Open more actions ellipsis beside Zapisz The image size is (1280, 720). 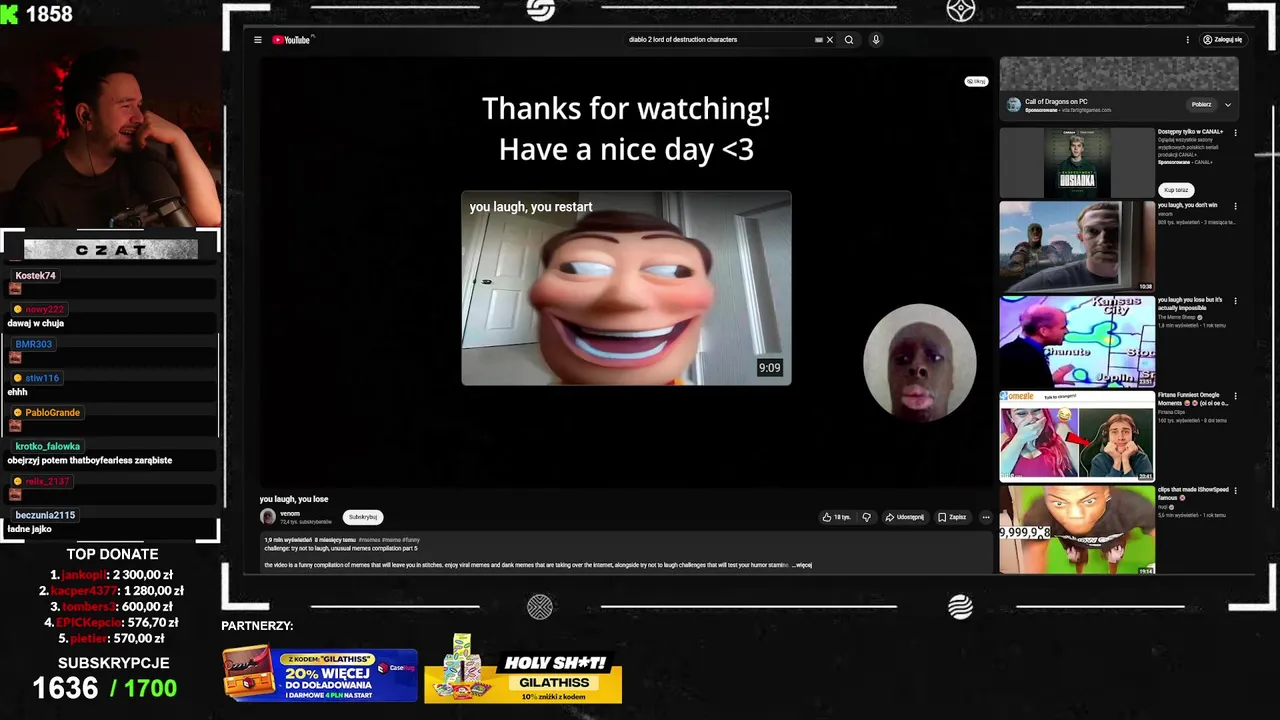click(985, 517)
